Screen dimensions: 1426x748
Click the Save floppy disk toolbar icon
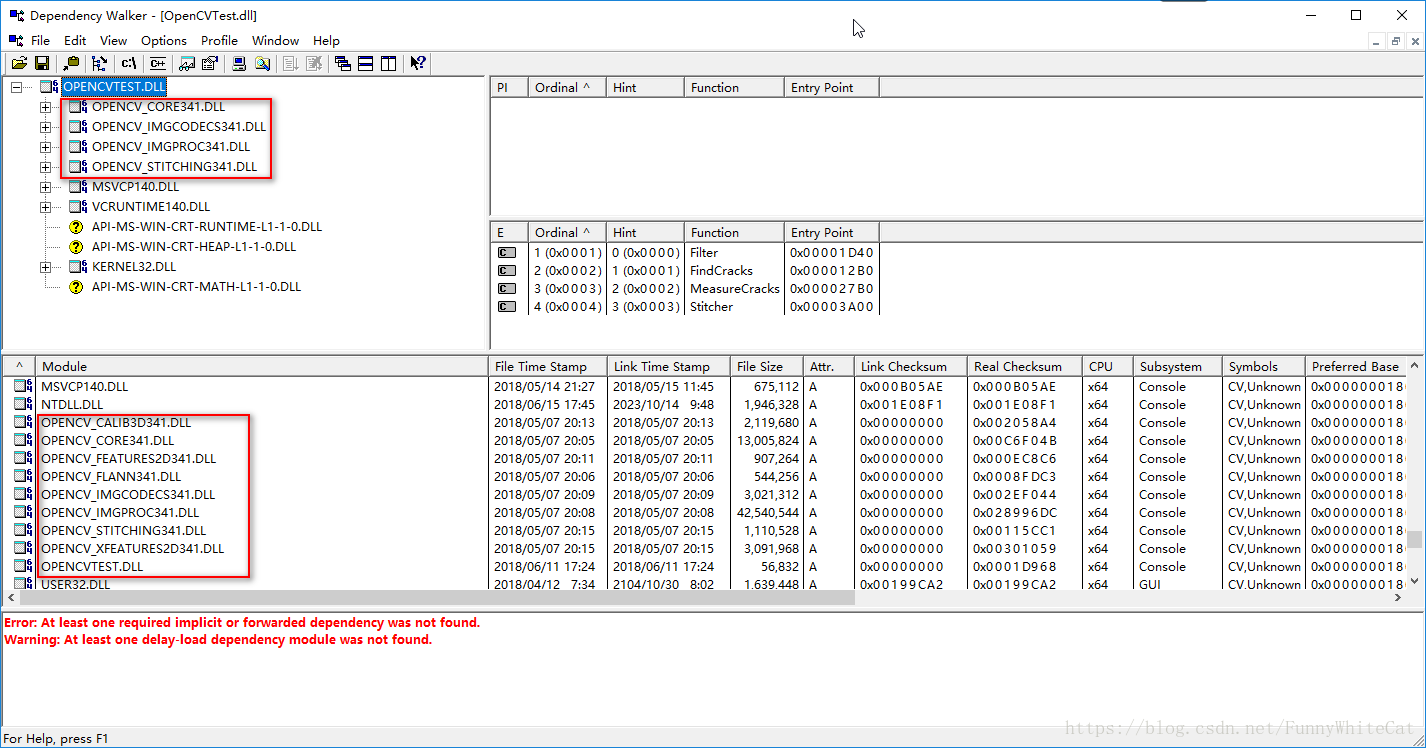[x=42, y=63]
